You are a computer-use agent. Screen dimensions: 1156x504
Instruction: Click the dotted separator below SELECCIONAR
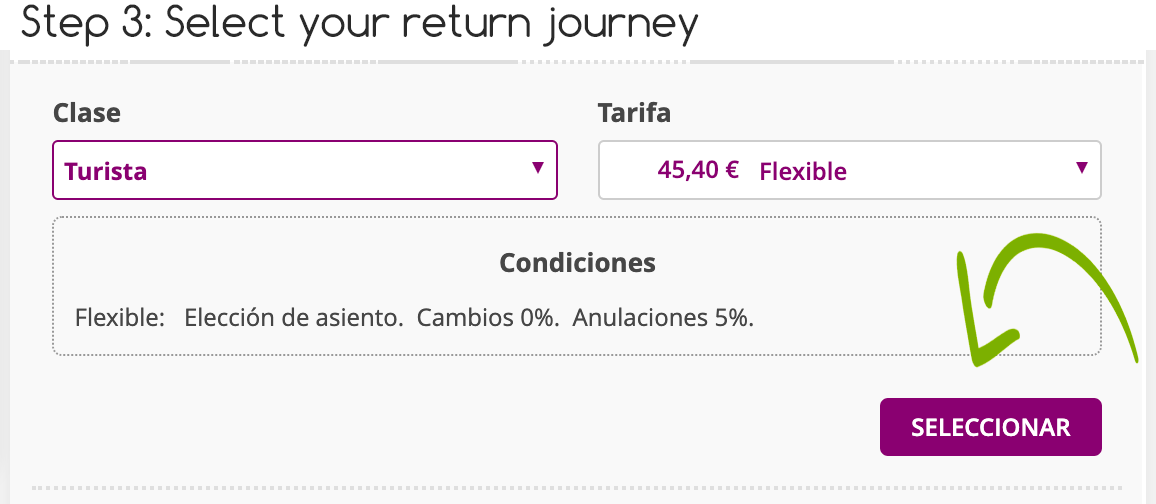click(577, 488)
